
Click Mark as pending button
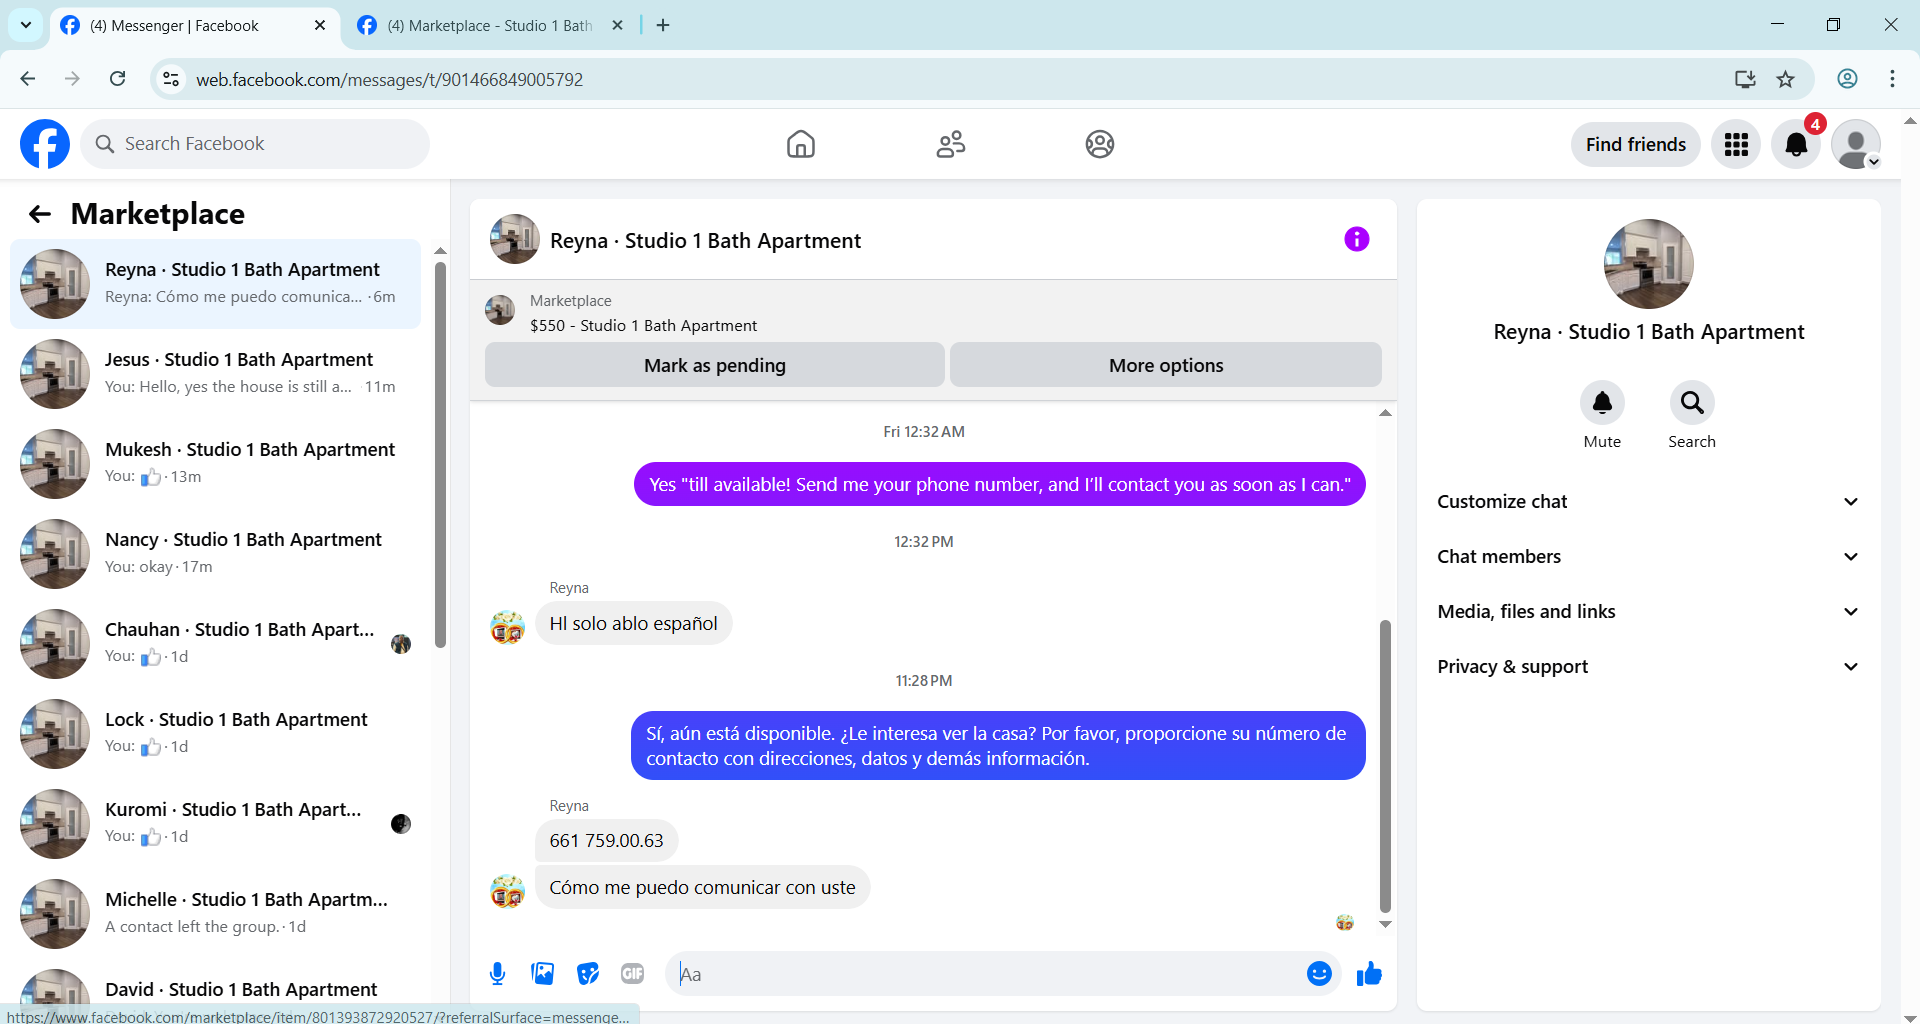[715, 365]
